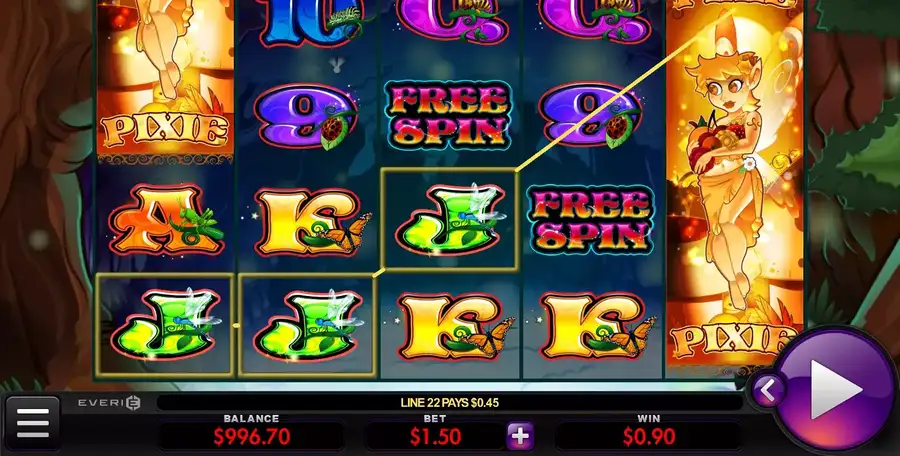Click the purple 9 ladybug symbol in the second reel
The height and width of the screenshot is (456, 900).
tap(307, 117)
